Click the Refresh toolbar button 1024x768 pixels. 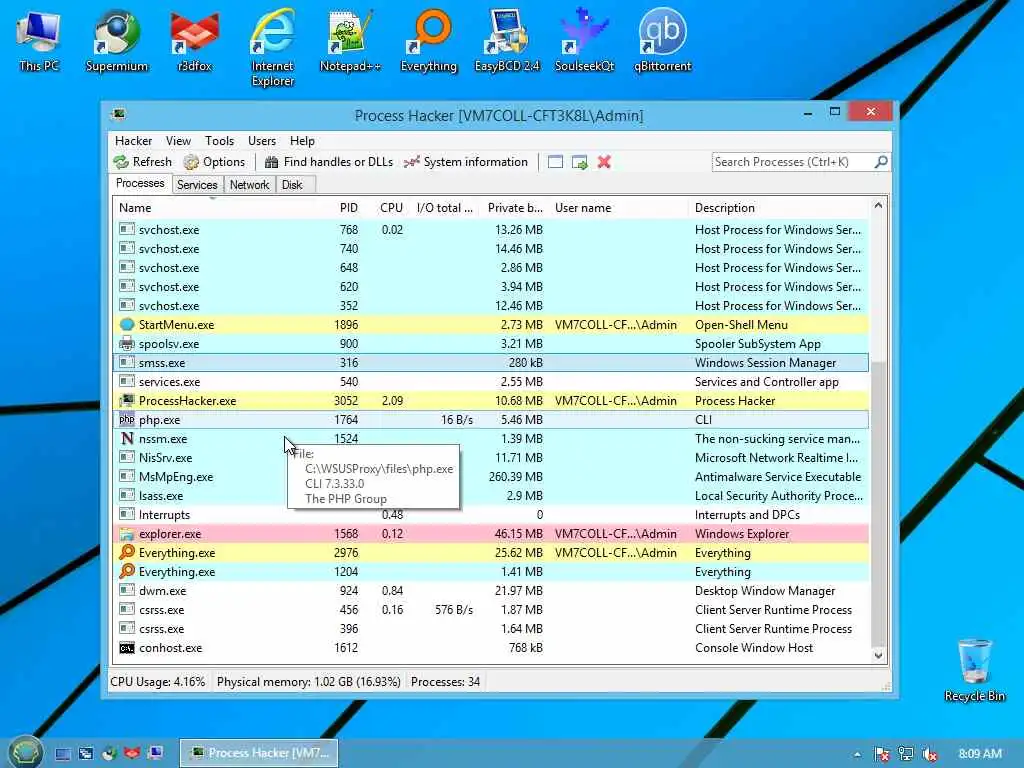(142, 162)
